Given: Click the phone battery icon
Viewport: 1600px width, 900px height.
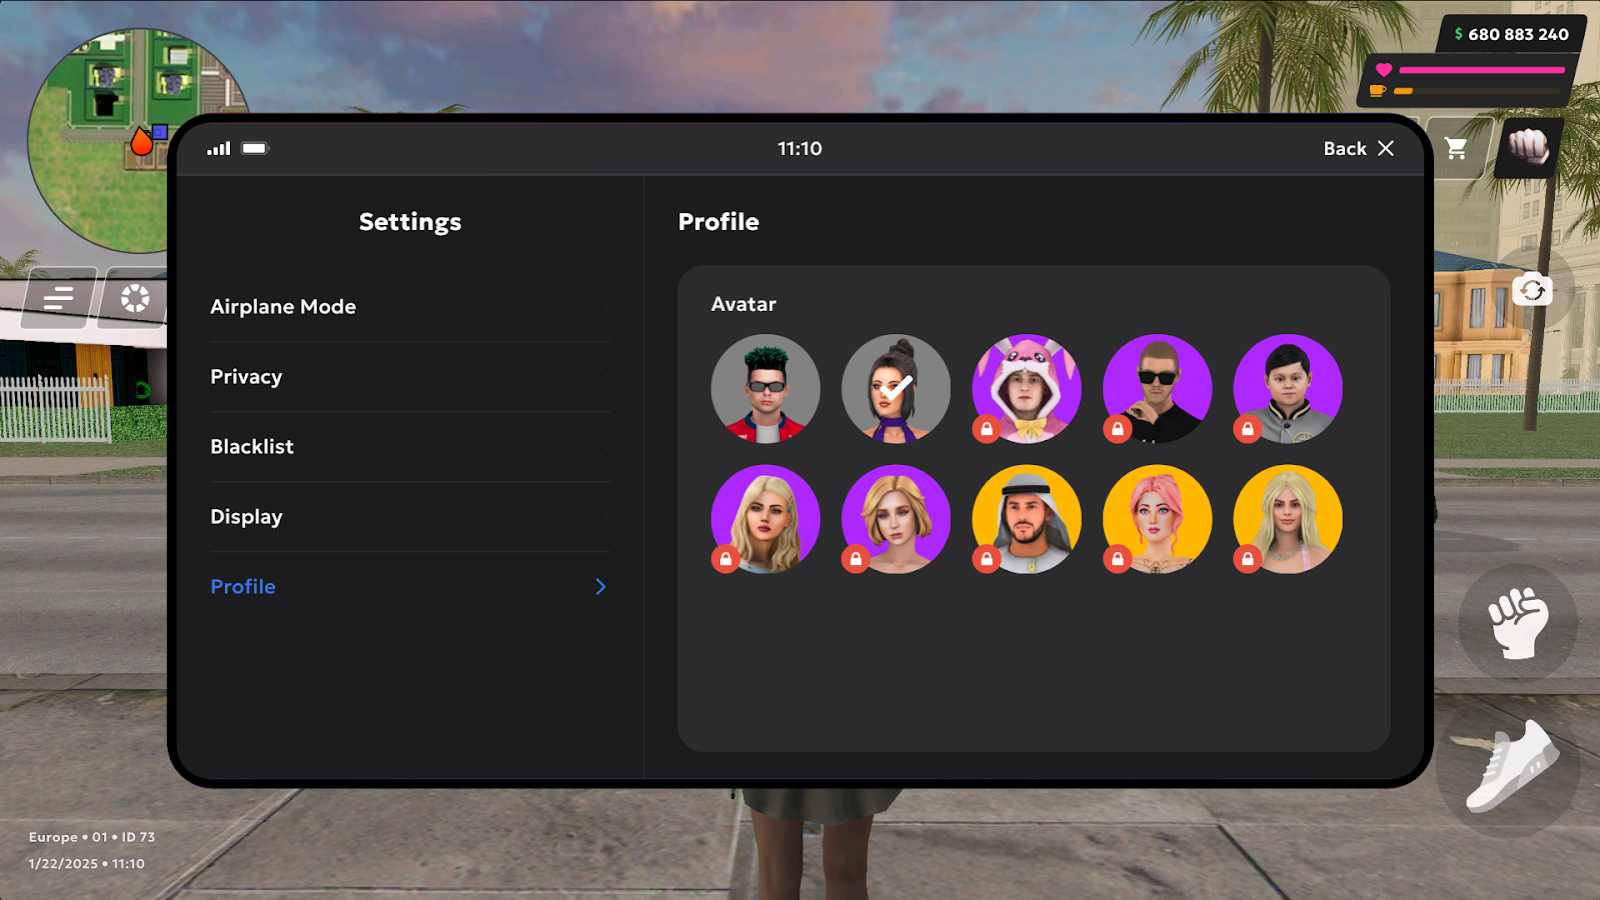Looking at the screenshot, I should [255, 148].
